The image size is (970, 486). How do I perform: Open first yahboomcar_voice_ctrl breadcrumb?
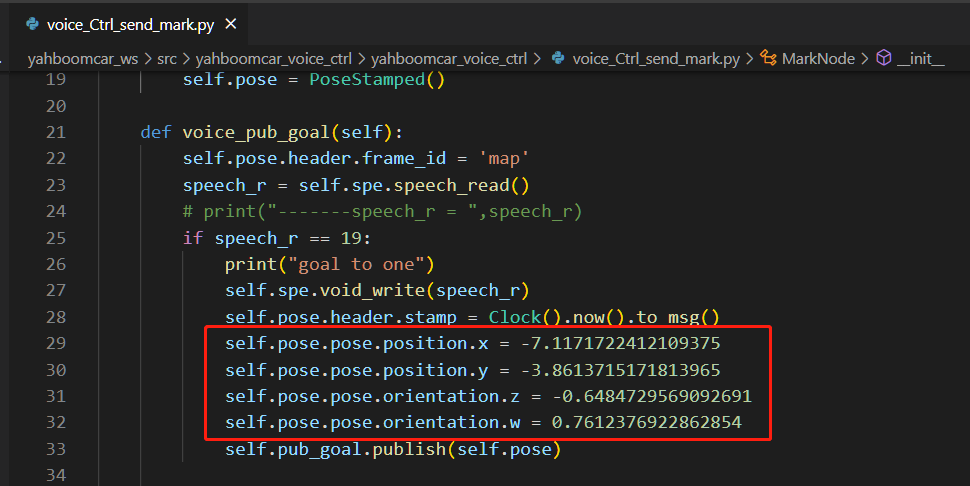click(x=273, y=59)
